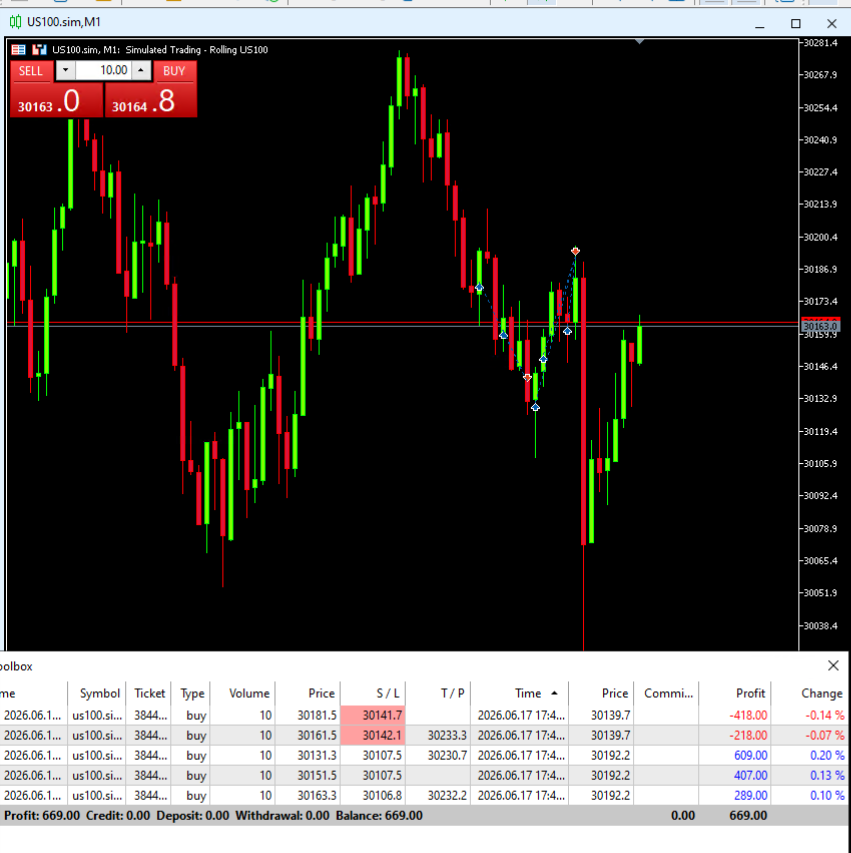Select the open price cell 30151.5
Viewport: 851px width, 853px height.
pos(308,775)
